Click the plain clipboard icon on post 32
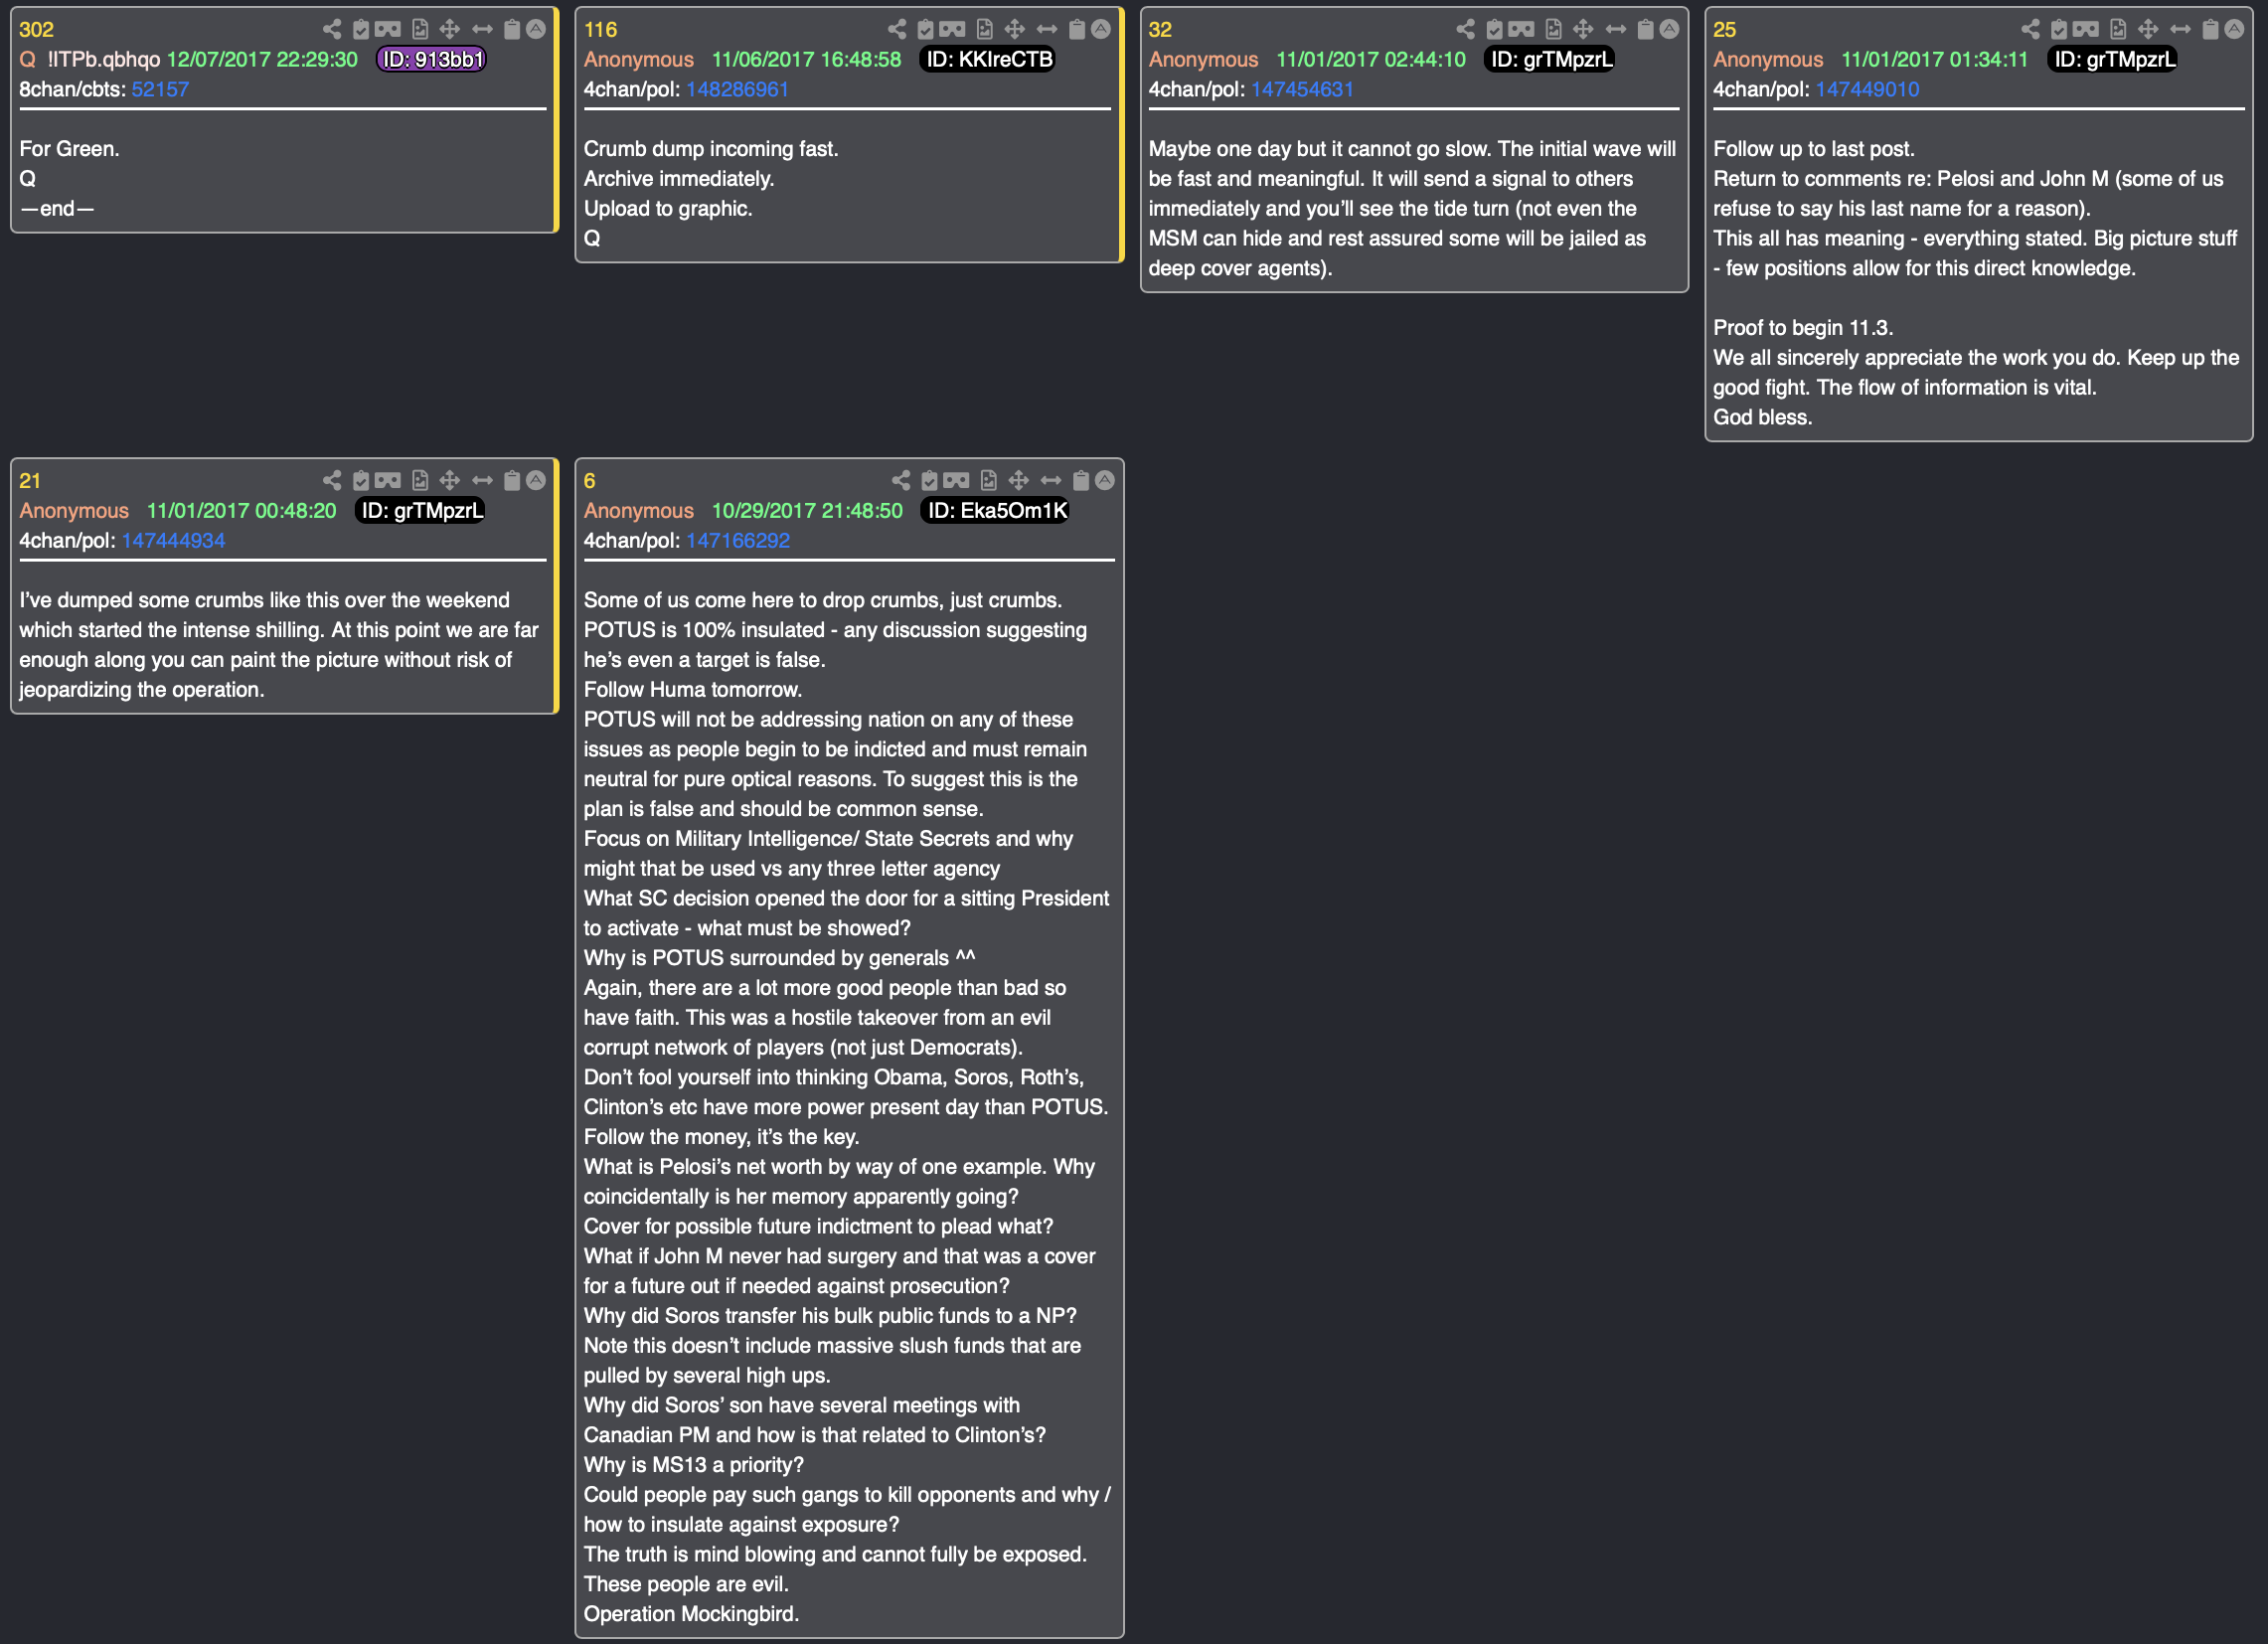The height and width of the screenshot is (1644, 2268). [x=1646, y=29]
